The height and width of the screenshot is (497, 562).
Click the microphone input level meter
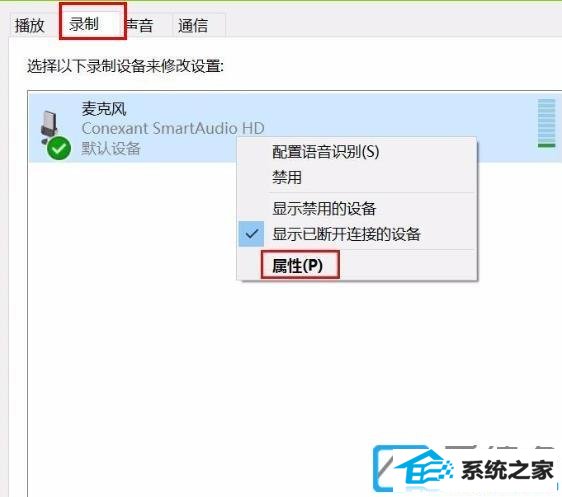[546, 123]
